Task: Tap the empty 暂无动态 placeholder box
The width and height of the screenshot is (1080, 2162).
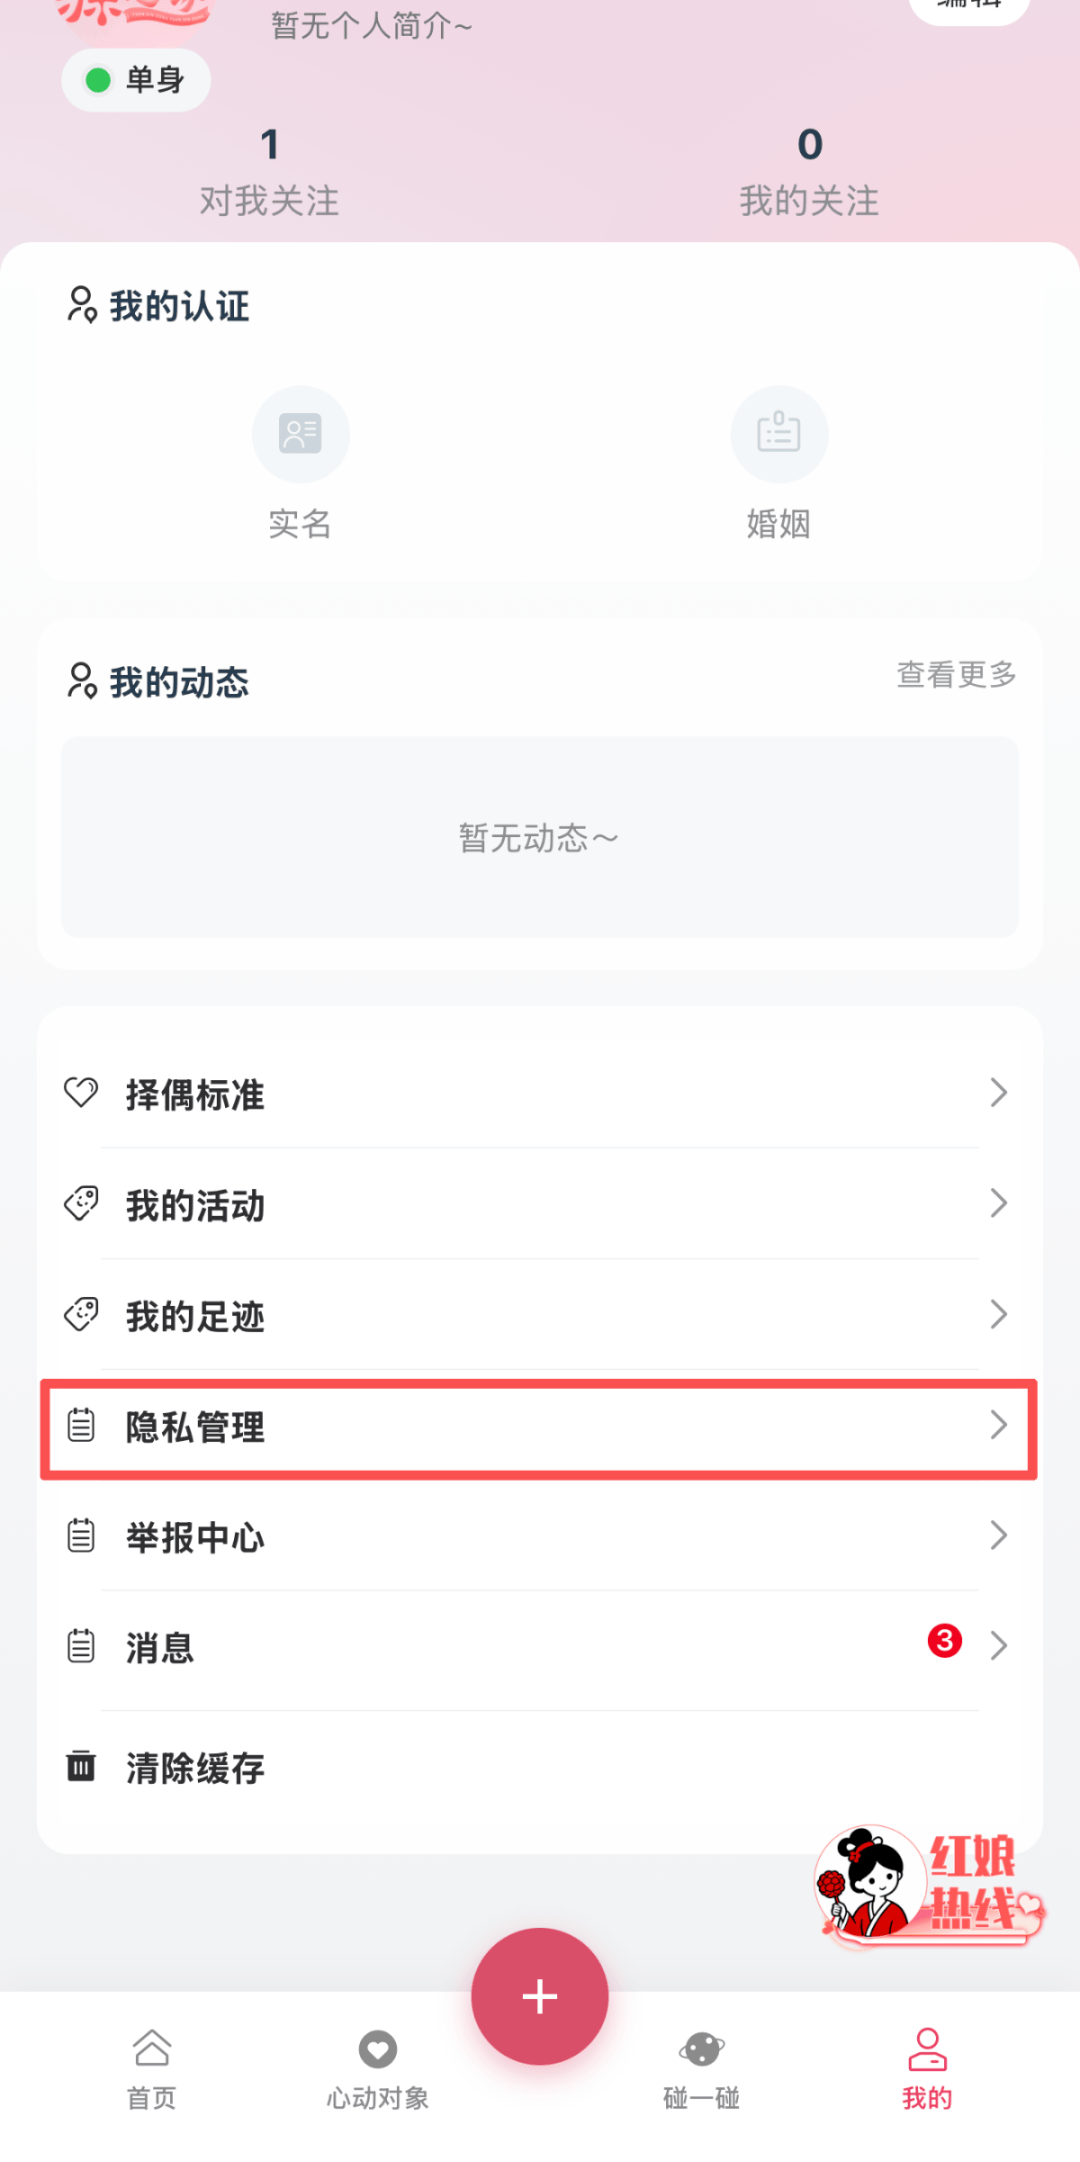Action: (x=539, y=837)
